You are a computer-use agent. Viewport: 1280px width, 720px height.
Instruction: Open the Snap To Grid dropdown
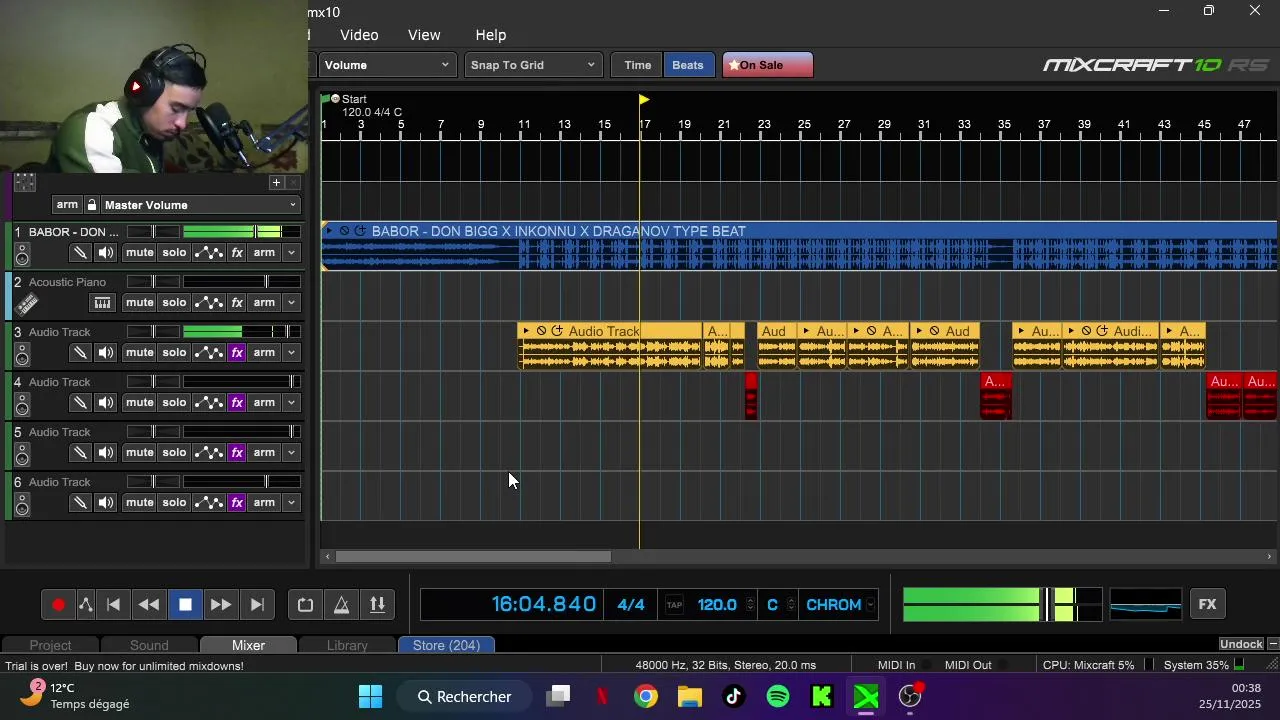click(533, 65)
